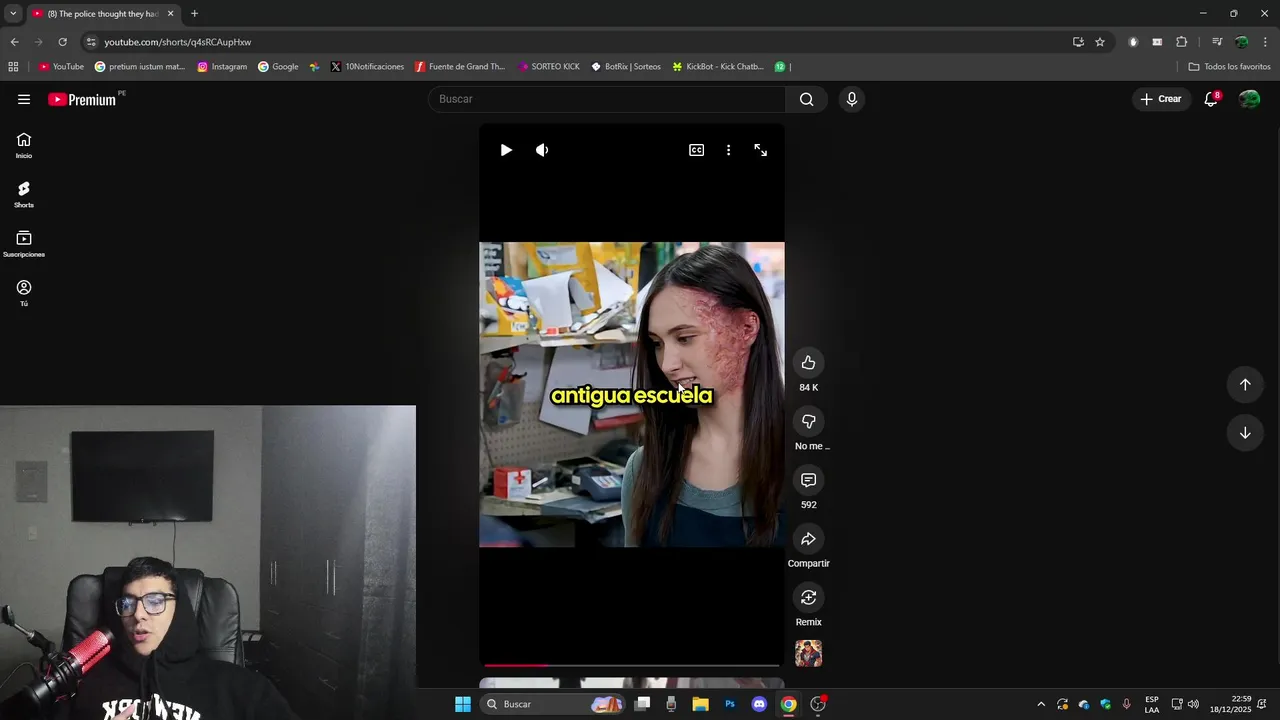Open the Short's sound thumbnail
The height and width of the screenshot is (720, 1280).
coord(809,653)
